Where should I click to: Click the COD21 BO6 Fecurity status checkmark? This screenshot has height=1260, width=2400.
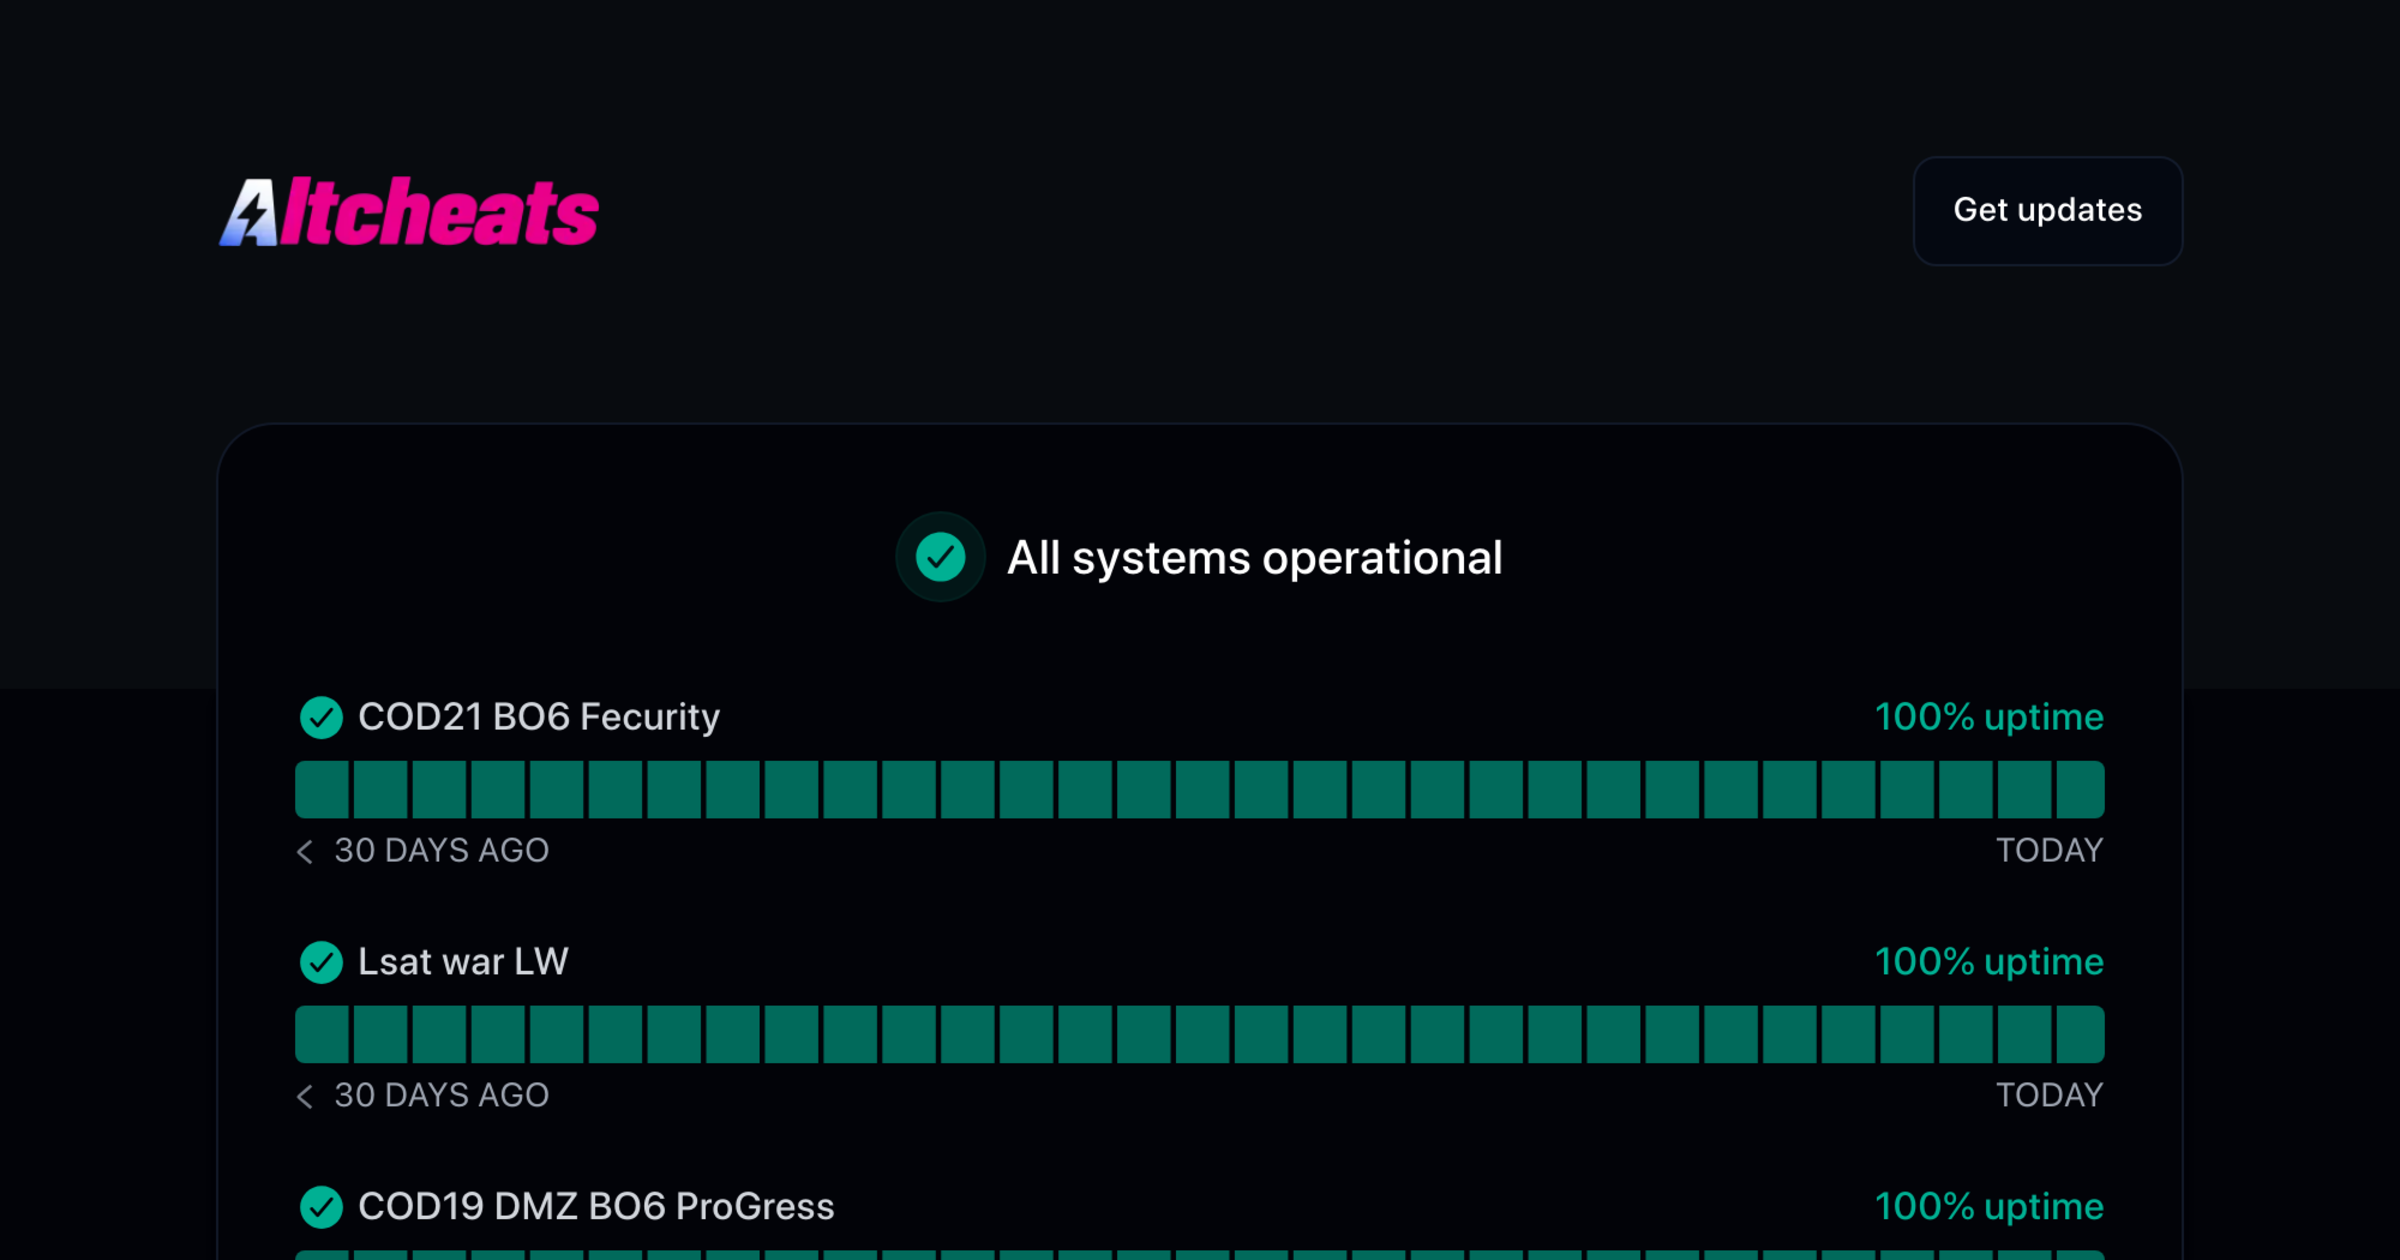point(321,717)
